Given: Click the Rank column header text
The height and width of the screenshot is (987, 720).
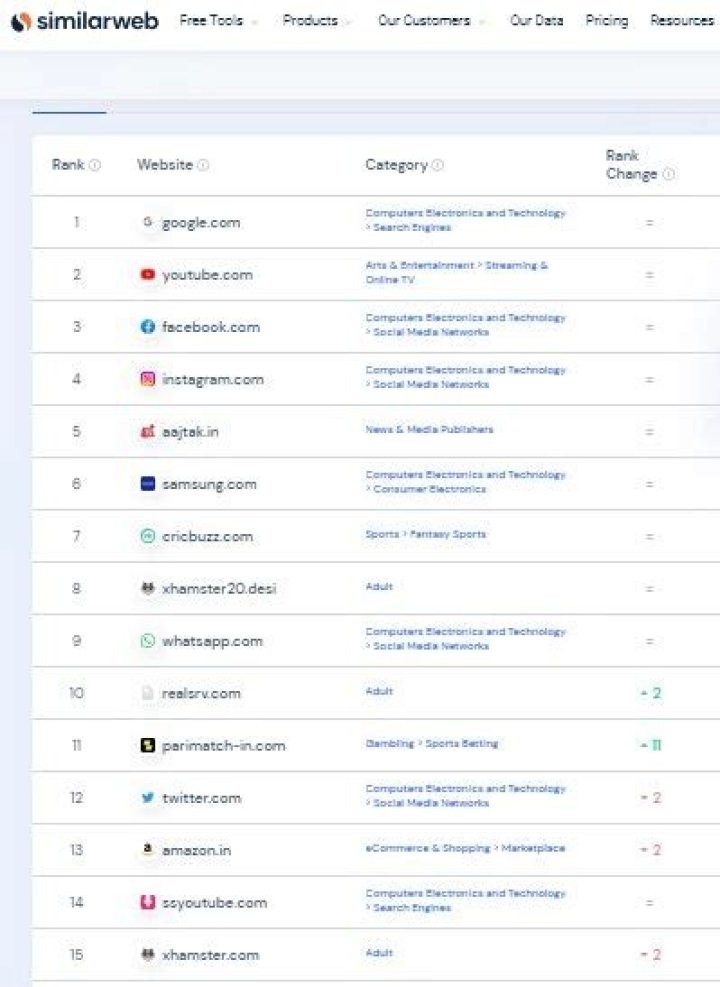Looking at the screenshot, I should tap(68, 165).
